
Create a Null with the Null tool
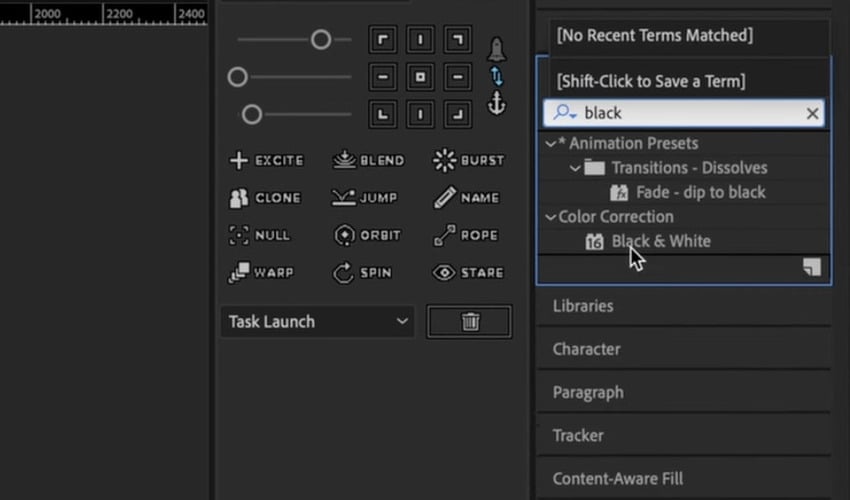pyautogui.click(x=259, y=235)
